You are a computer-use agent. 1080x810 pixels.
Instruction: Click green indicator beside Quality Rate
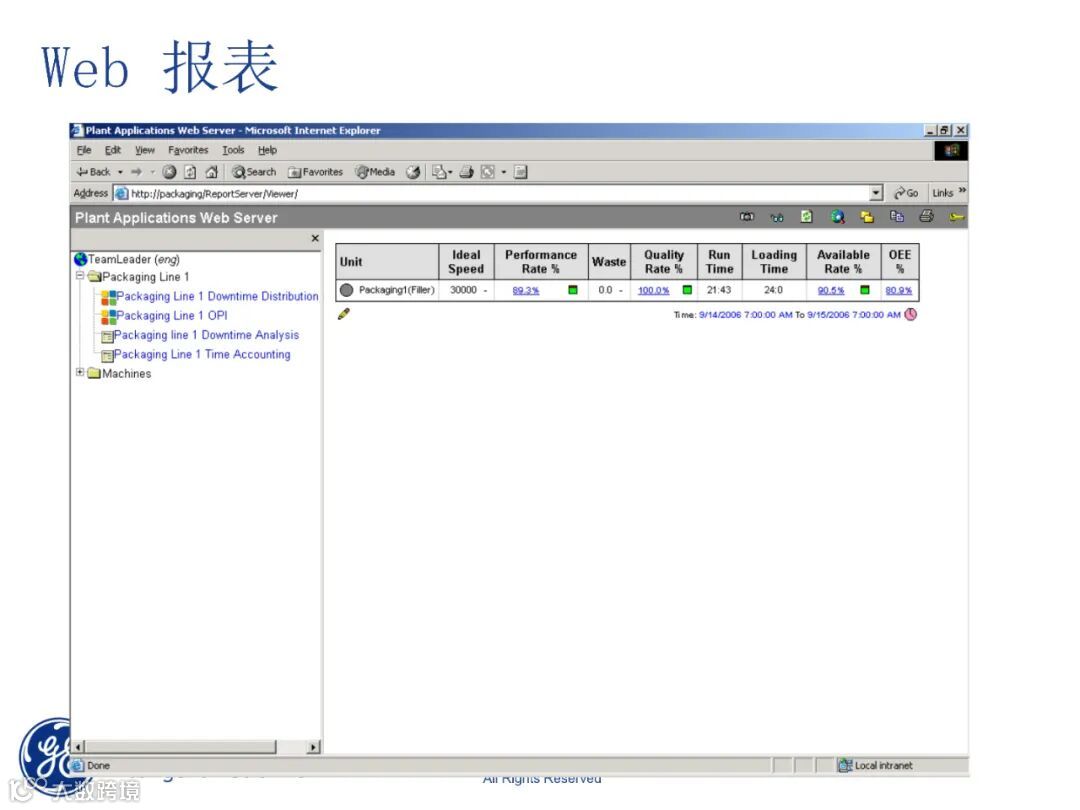[x=687, y=290]
